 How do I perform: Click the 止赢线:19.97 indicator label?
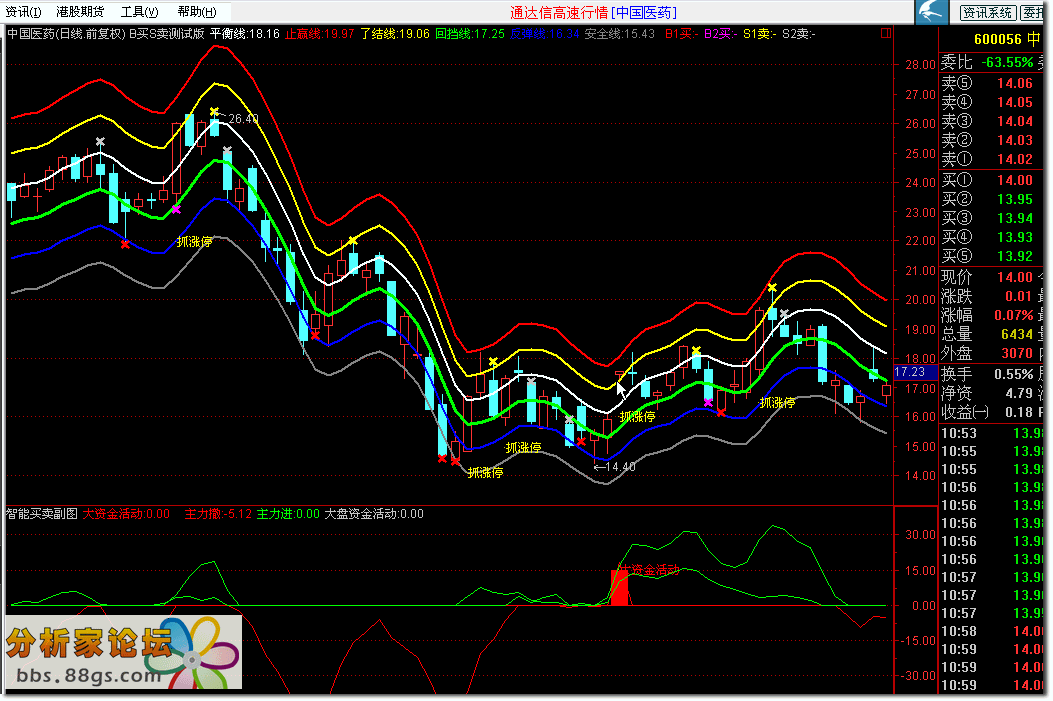tap(319, 34)
